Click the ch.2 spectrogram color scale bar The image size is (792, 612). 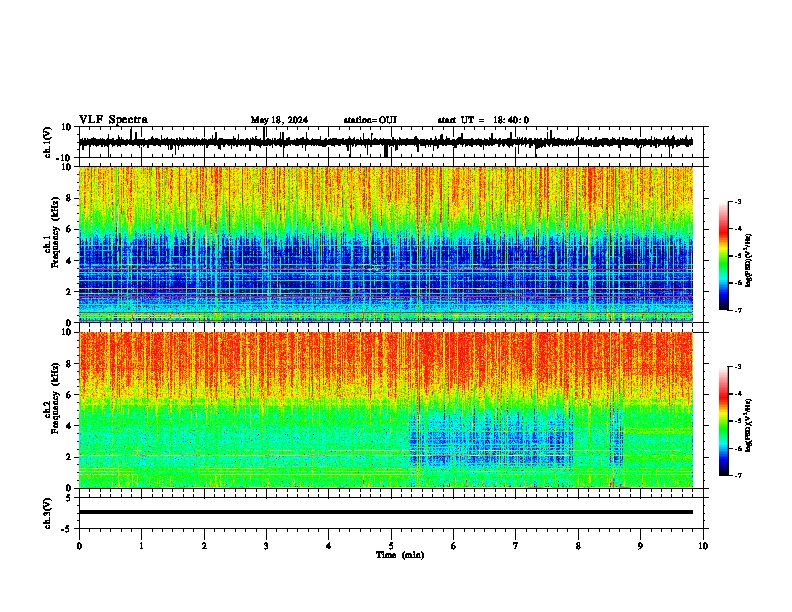coord(723,421)
